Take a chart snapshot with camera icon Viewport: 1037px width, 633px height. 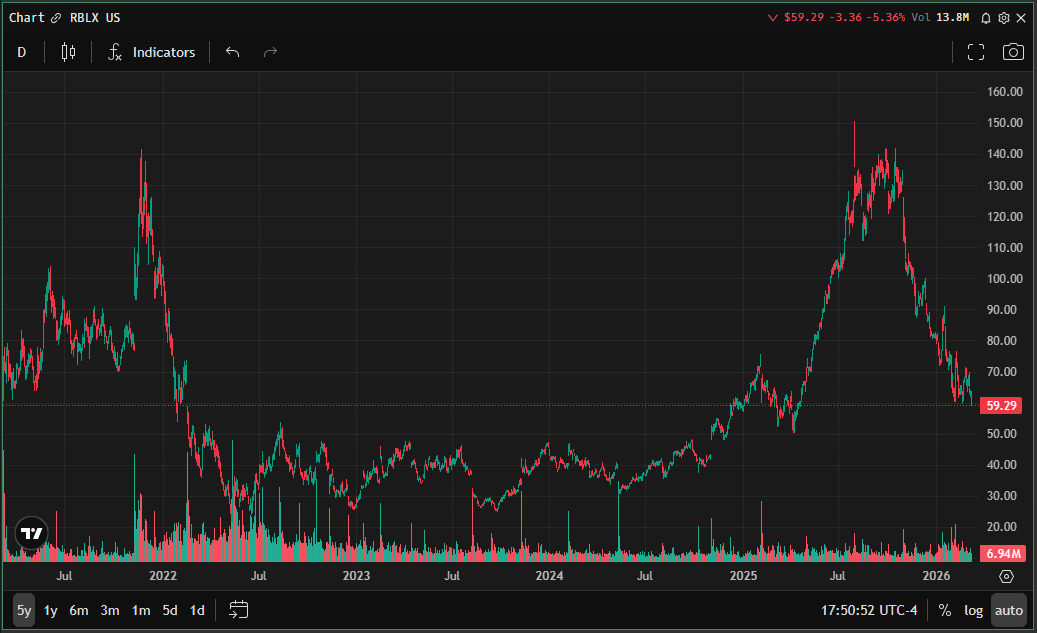pyautogui.click(x=1013, y=52)
